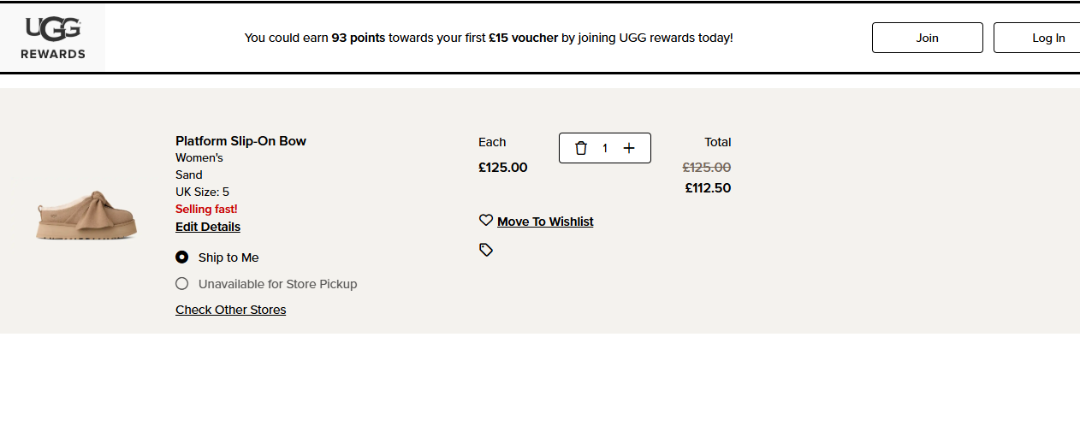The width and height of the screenshot is (1080, 426).
Task: Click the price tag promo icon
Action: coord(486,250)
